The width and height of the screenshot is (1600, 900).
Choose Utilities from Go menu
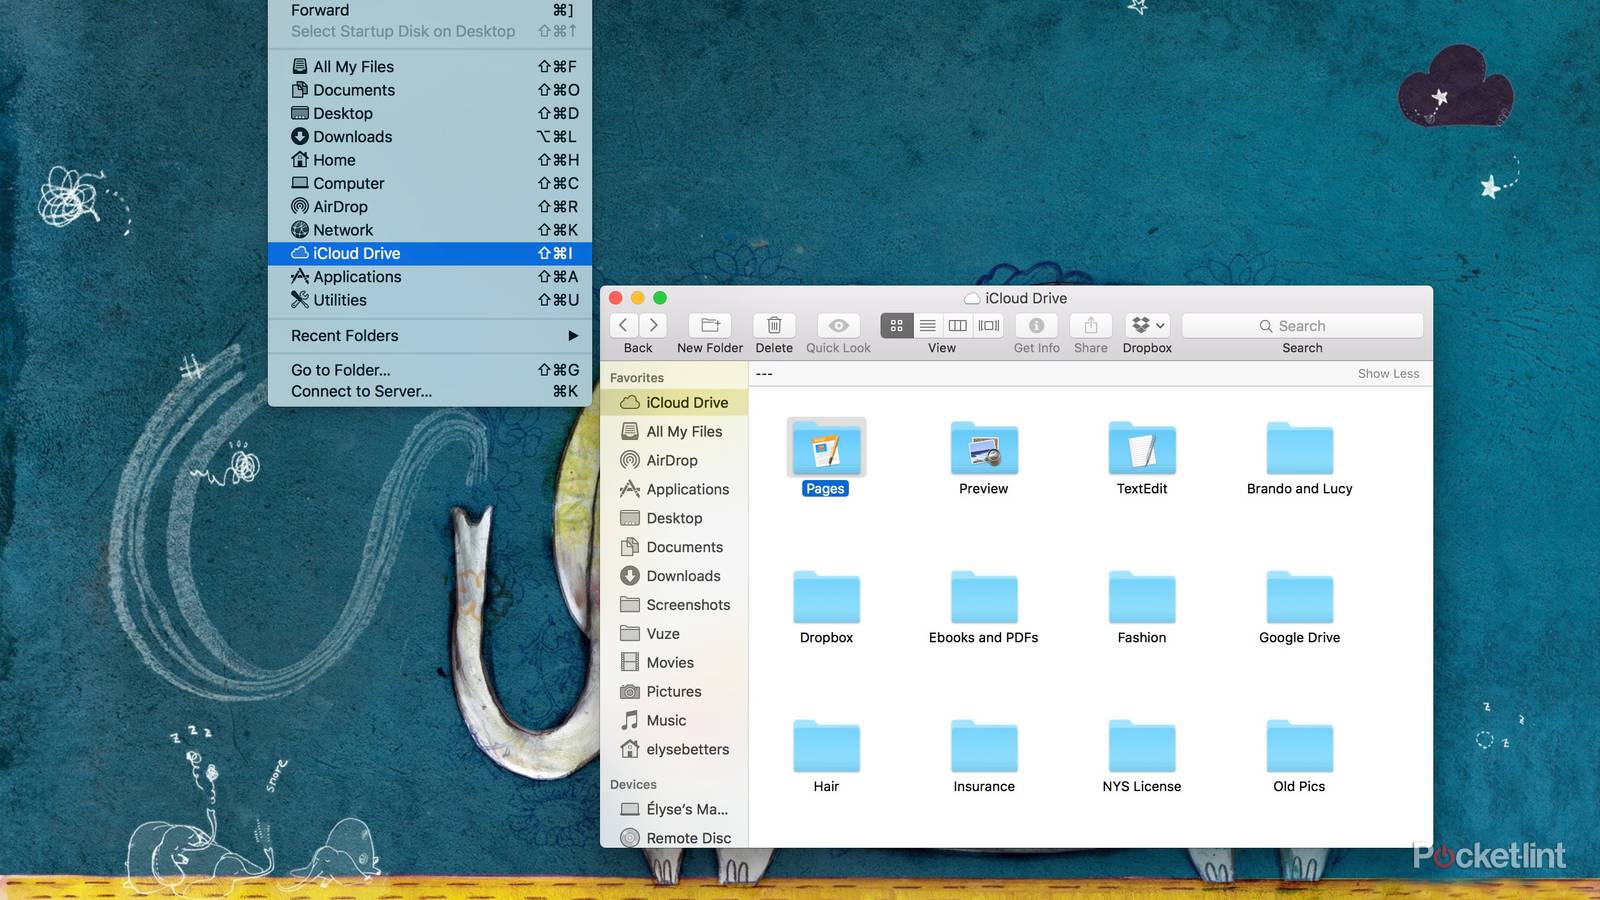point(430,300)
